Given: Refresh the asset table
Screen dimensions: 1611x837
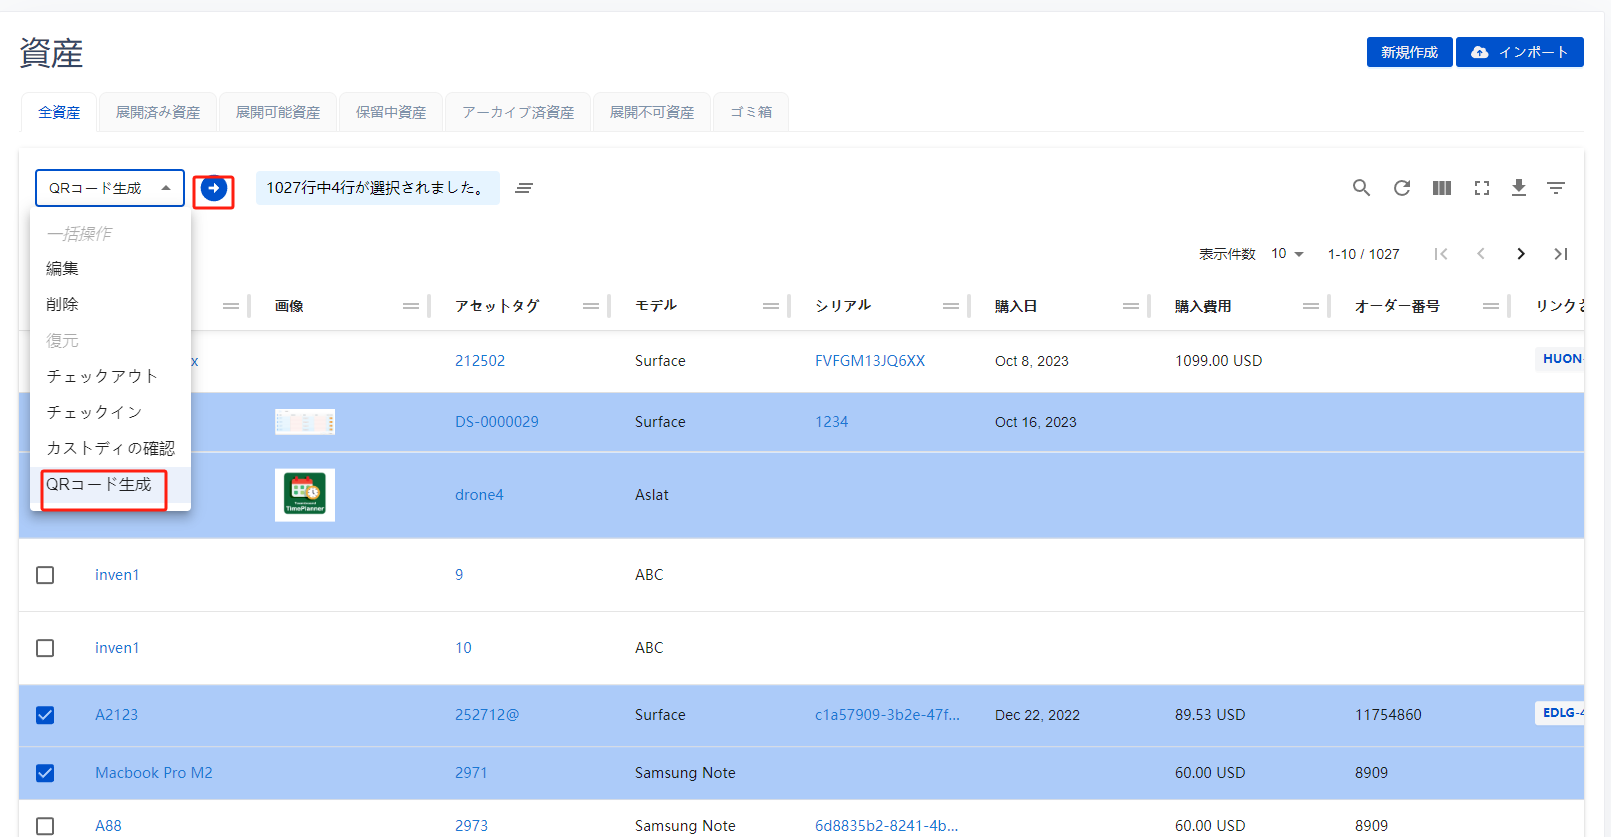Looking at the screenshot, I should (1402, 188).
